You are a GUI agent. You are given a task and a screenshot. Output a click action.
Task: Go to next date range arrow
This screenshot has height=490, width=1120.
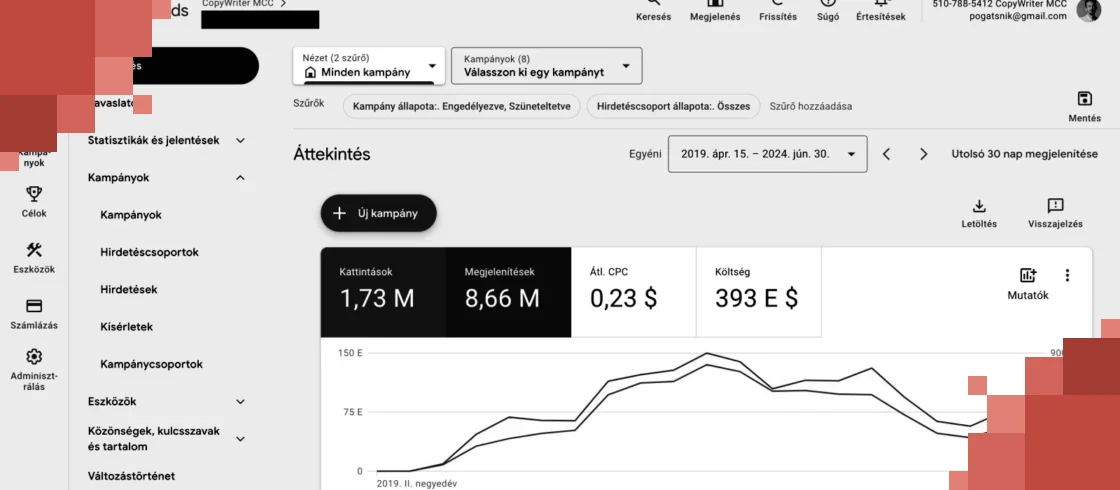coord(924,154)
